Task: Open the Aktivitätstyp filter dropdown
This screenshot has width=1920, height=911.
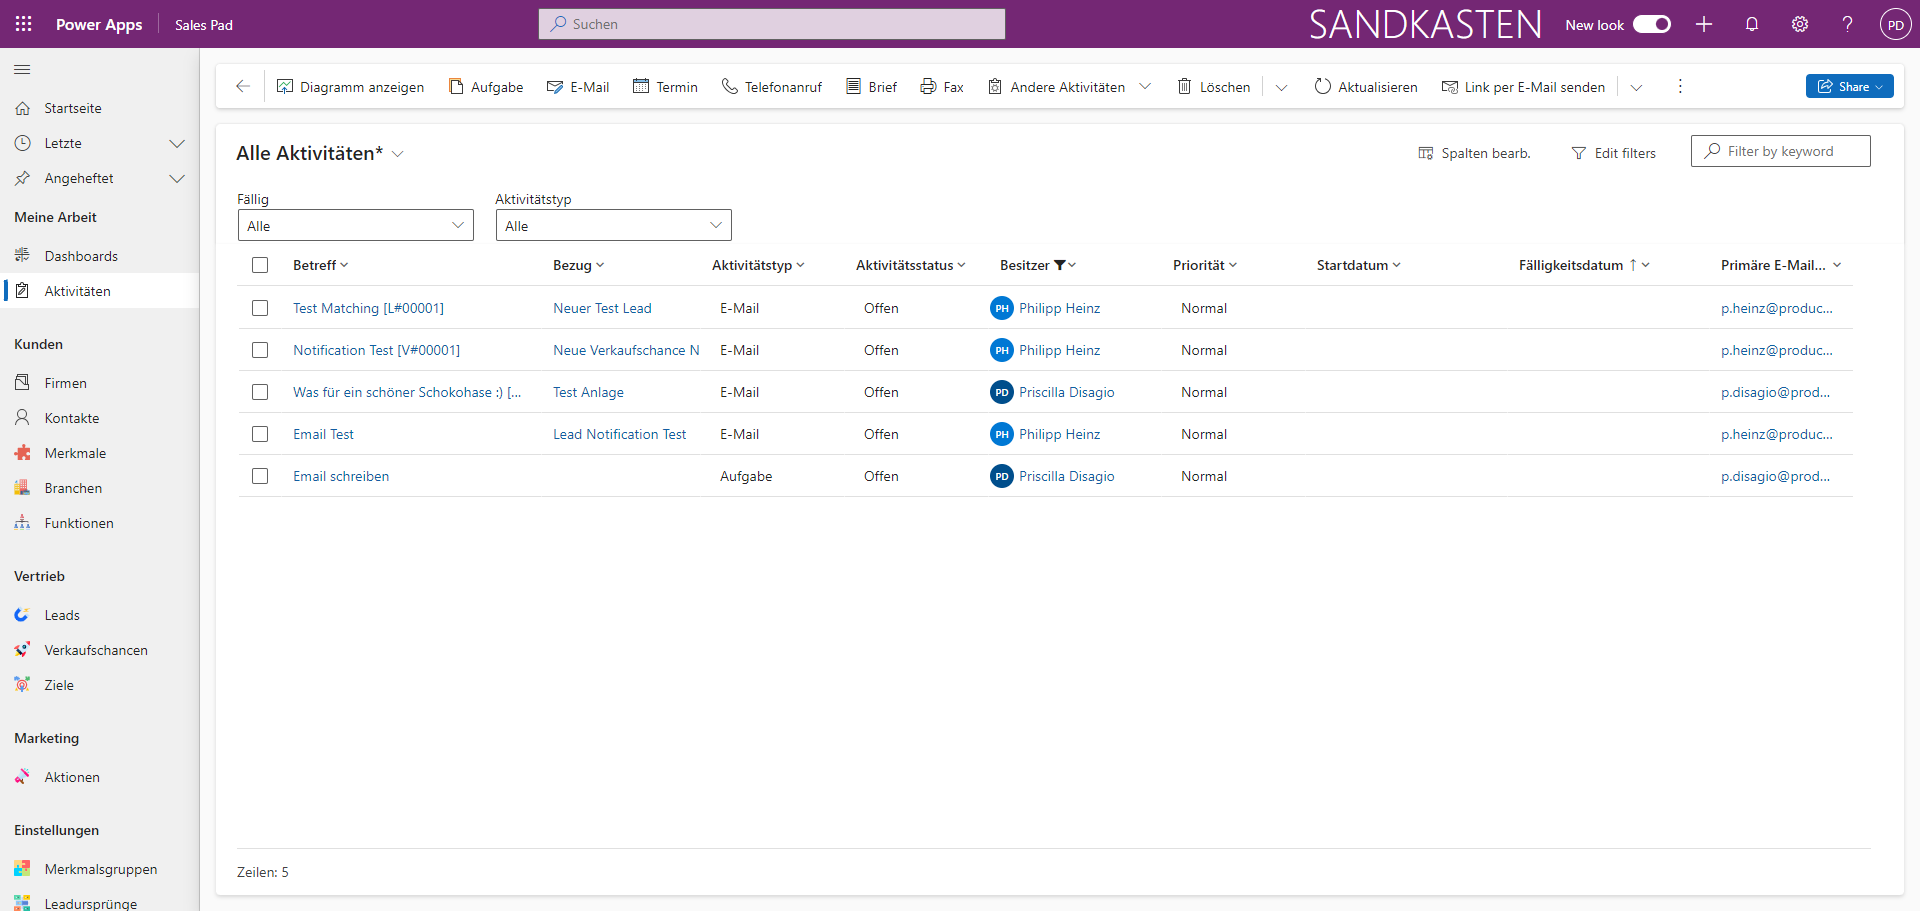Action: (614, 225)
